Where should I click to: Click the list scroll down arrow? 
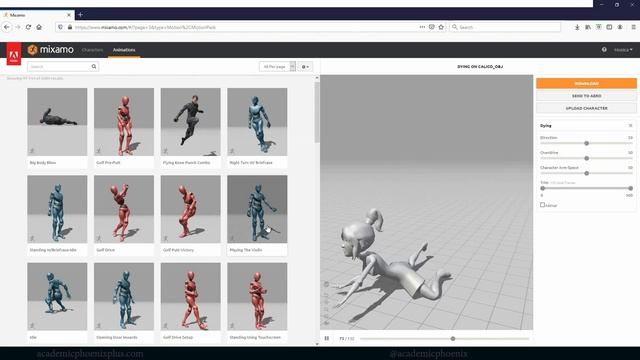pyautogui.click(x=317, y=344)
